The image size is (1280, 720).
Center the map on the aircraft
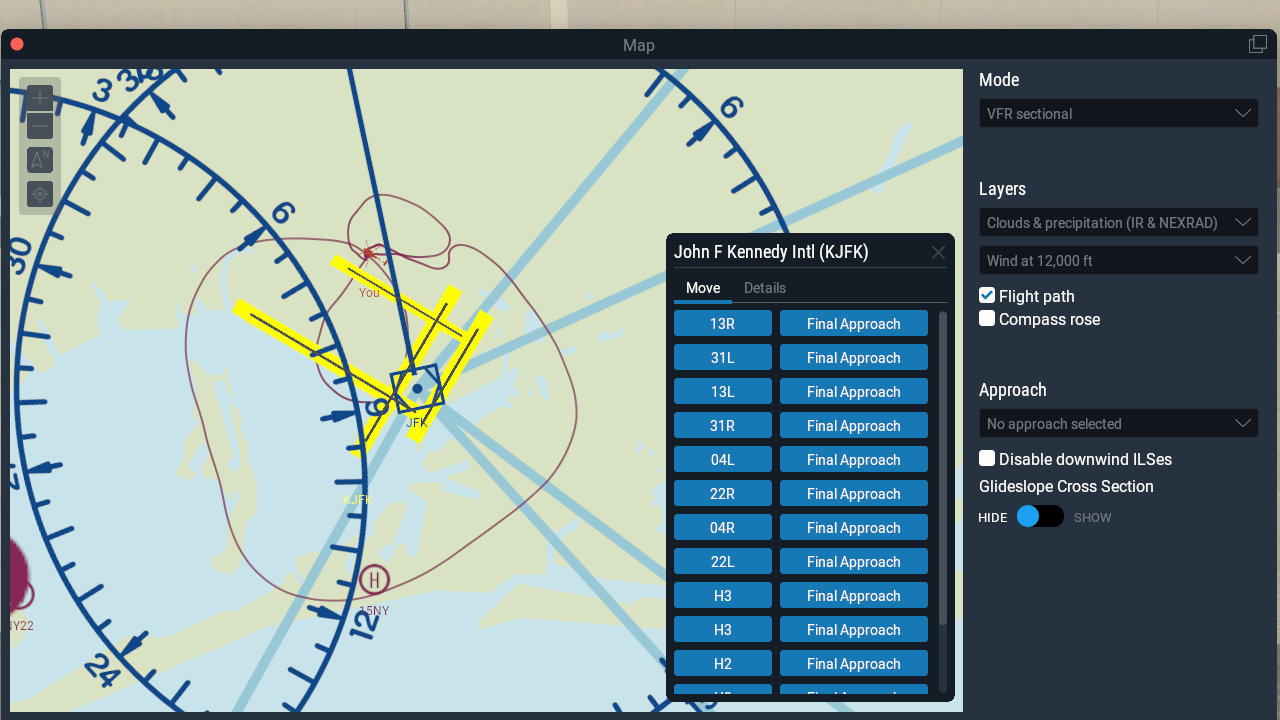(40, 194)
